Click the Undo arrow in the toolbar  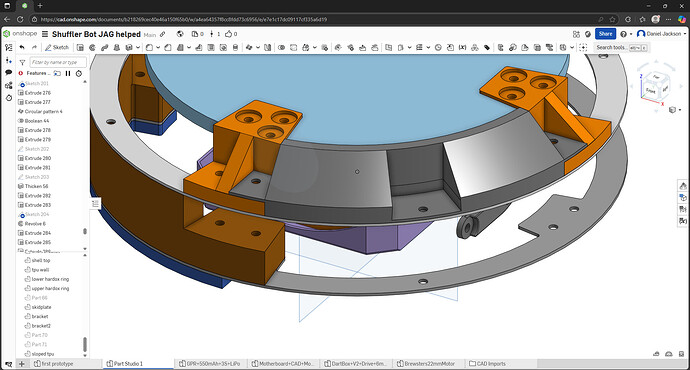point(22,48)
